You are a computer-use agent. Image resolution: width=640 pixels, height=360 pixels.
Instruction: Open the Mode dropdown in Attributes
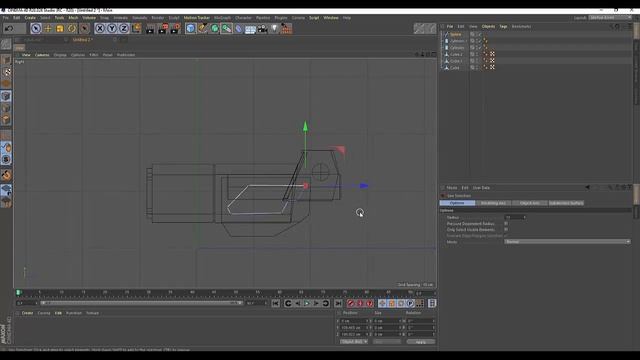(567, 242)
